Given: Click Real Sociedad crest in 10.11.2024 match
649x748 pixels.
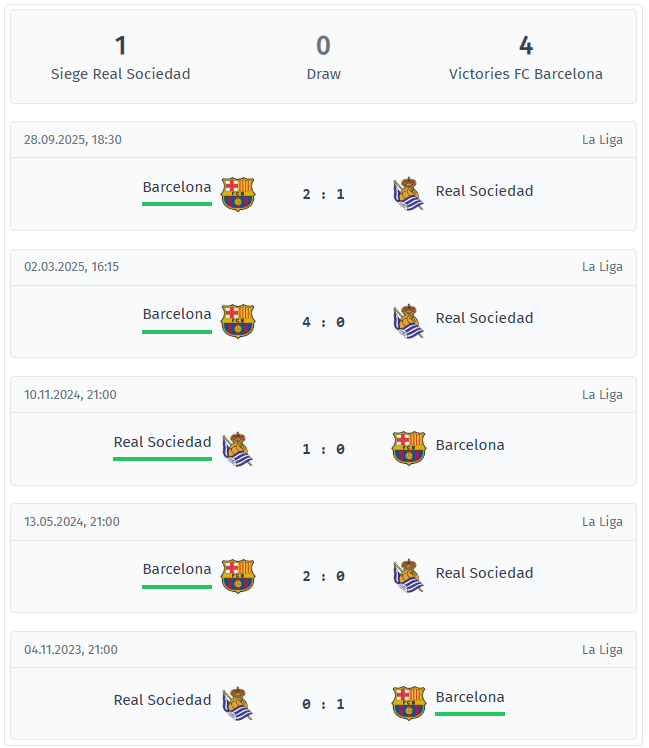Looking at the screenshot, I should [238, 449].
